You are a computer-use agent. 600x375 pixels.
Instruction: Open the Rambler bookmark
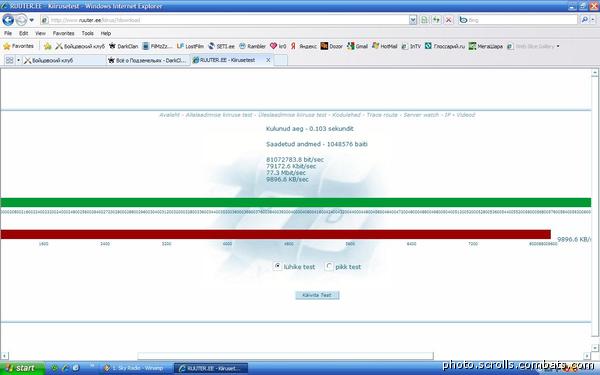(x=252, y=46)
